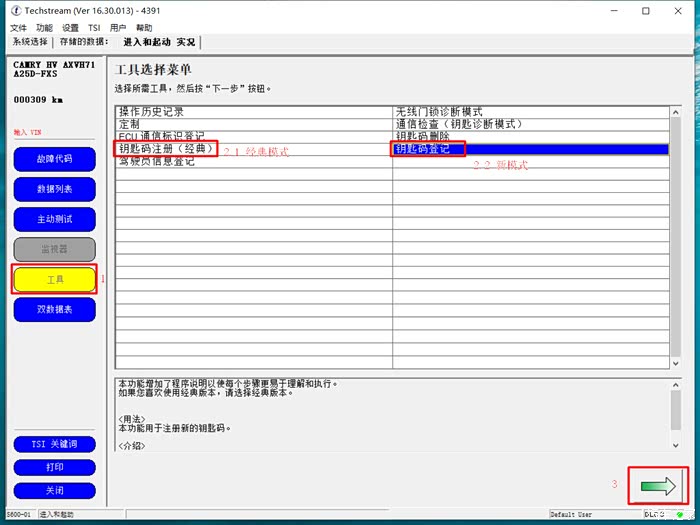This screenshot has width=700, height=525.
Task: Click the TSI 关键词 button
Action: coord(54,444)
